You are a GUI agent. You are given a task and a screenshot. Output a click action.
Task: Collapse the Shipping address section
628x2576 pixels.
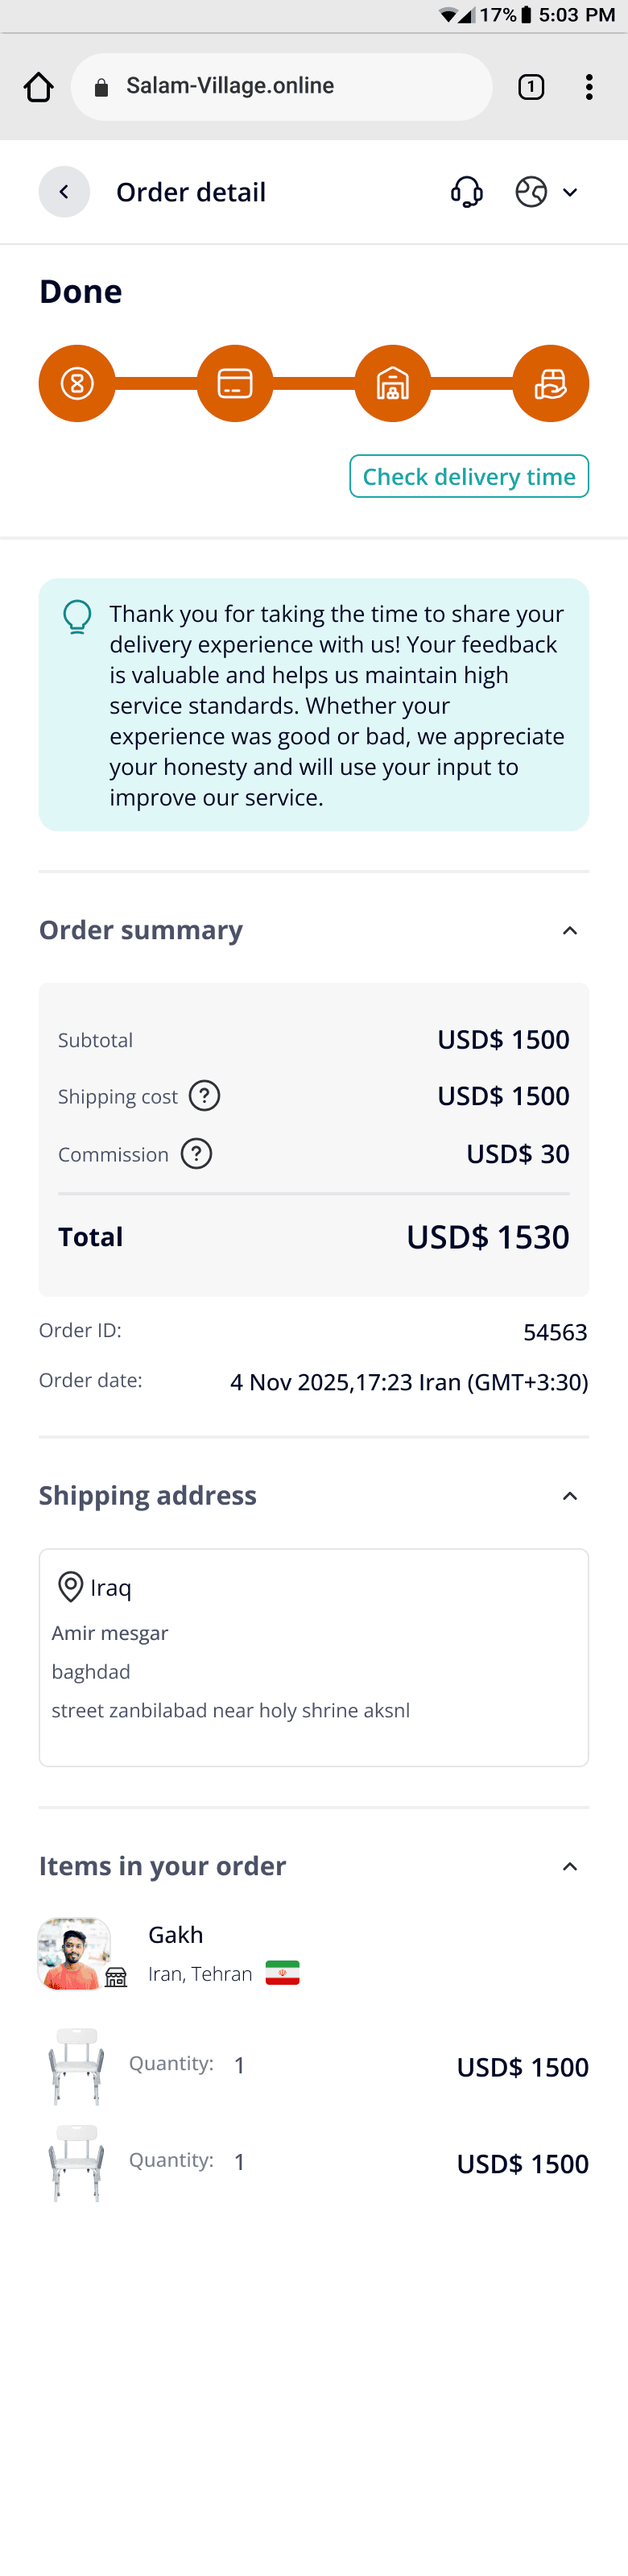pos(570,1496)
